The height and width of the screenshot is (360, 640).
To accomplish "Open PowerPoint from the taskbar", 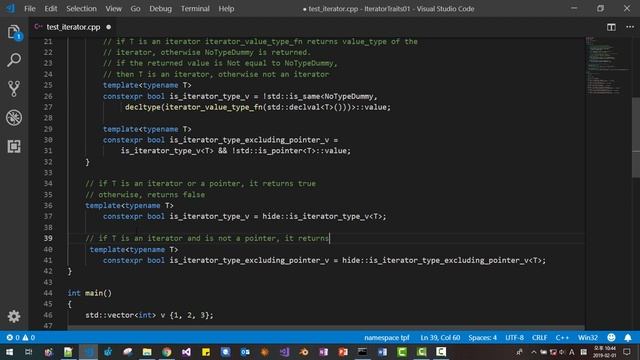I will point(343,352).
